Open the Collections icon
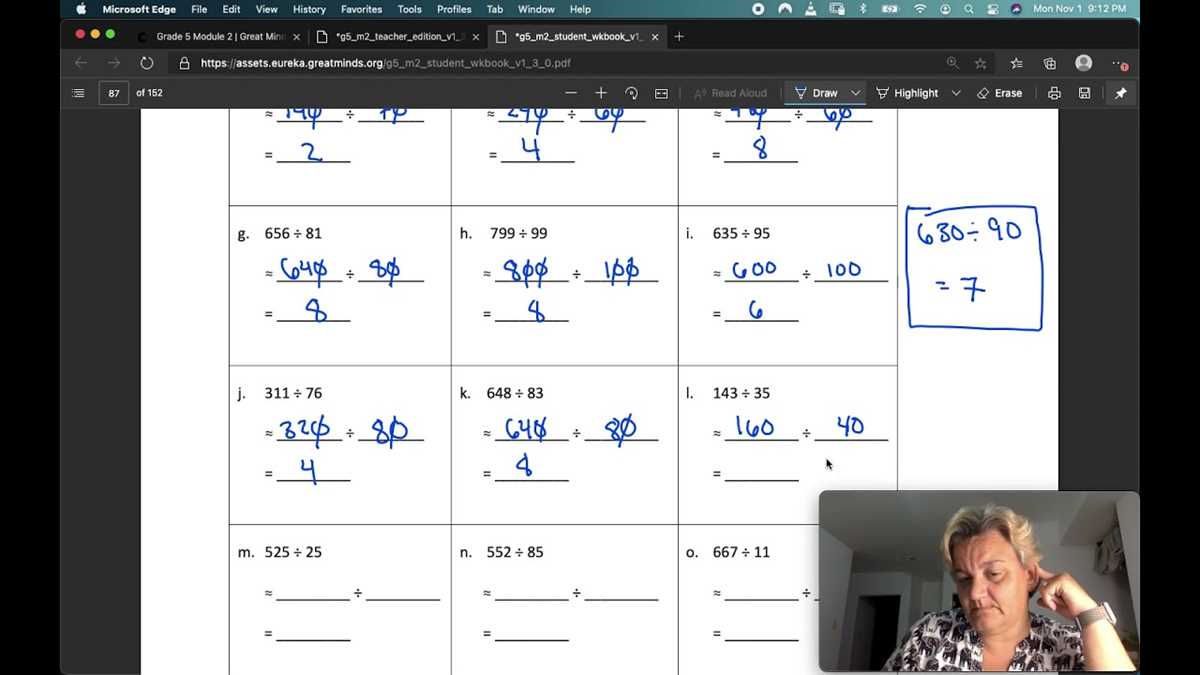Screen dimensions: 1200x675 [x=1049, y=63]
